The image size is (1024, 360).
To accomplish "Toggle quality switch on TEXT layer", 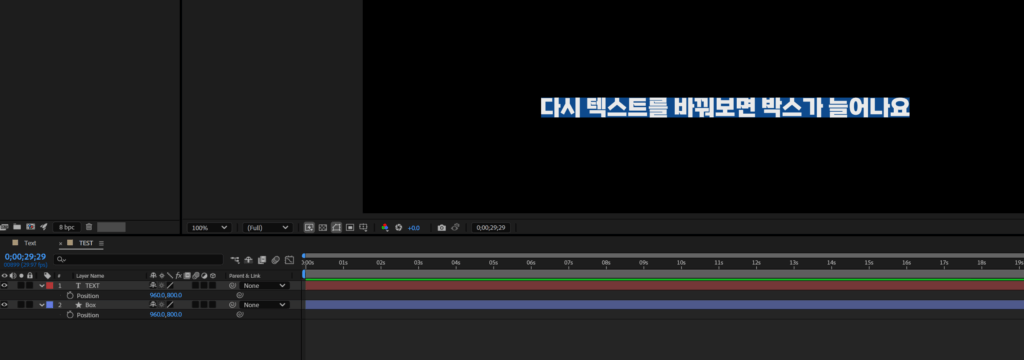I will tap(170, 286).
